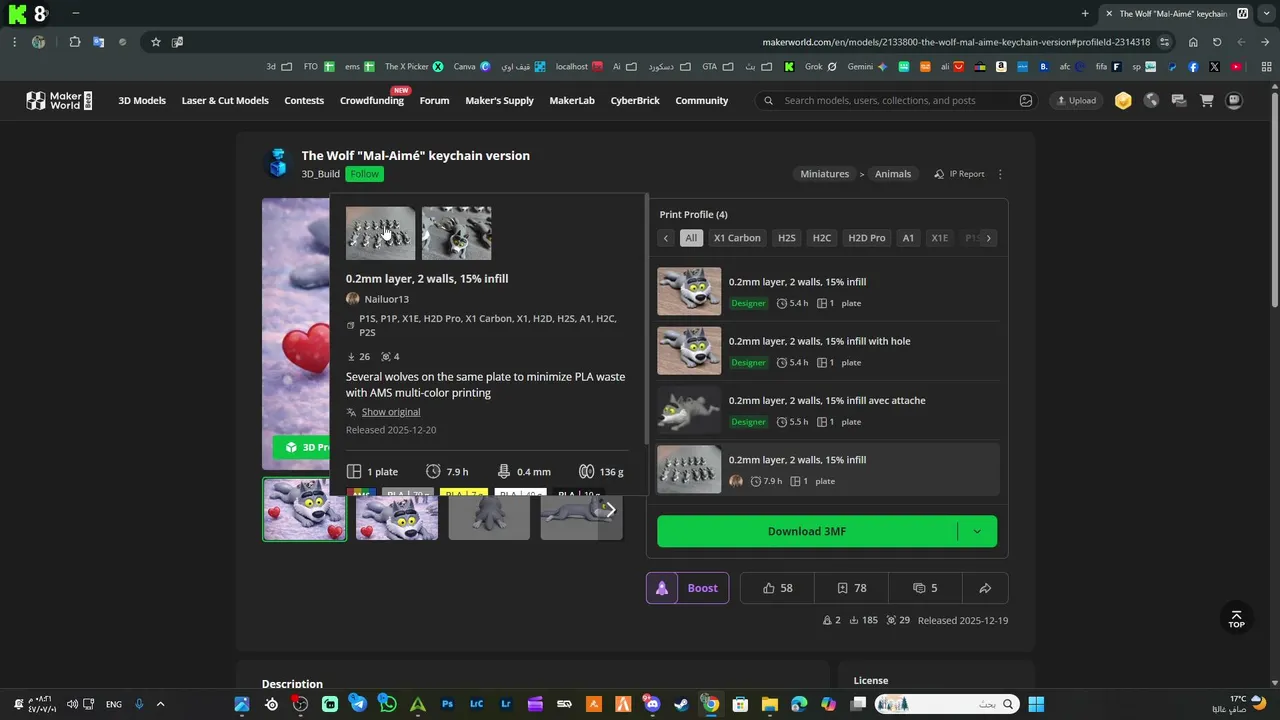1280x720 pixels.
Task: Click the gold hexagon points icon
Action: (1123, 100)
